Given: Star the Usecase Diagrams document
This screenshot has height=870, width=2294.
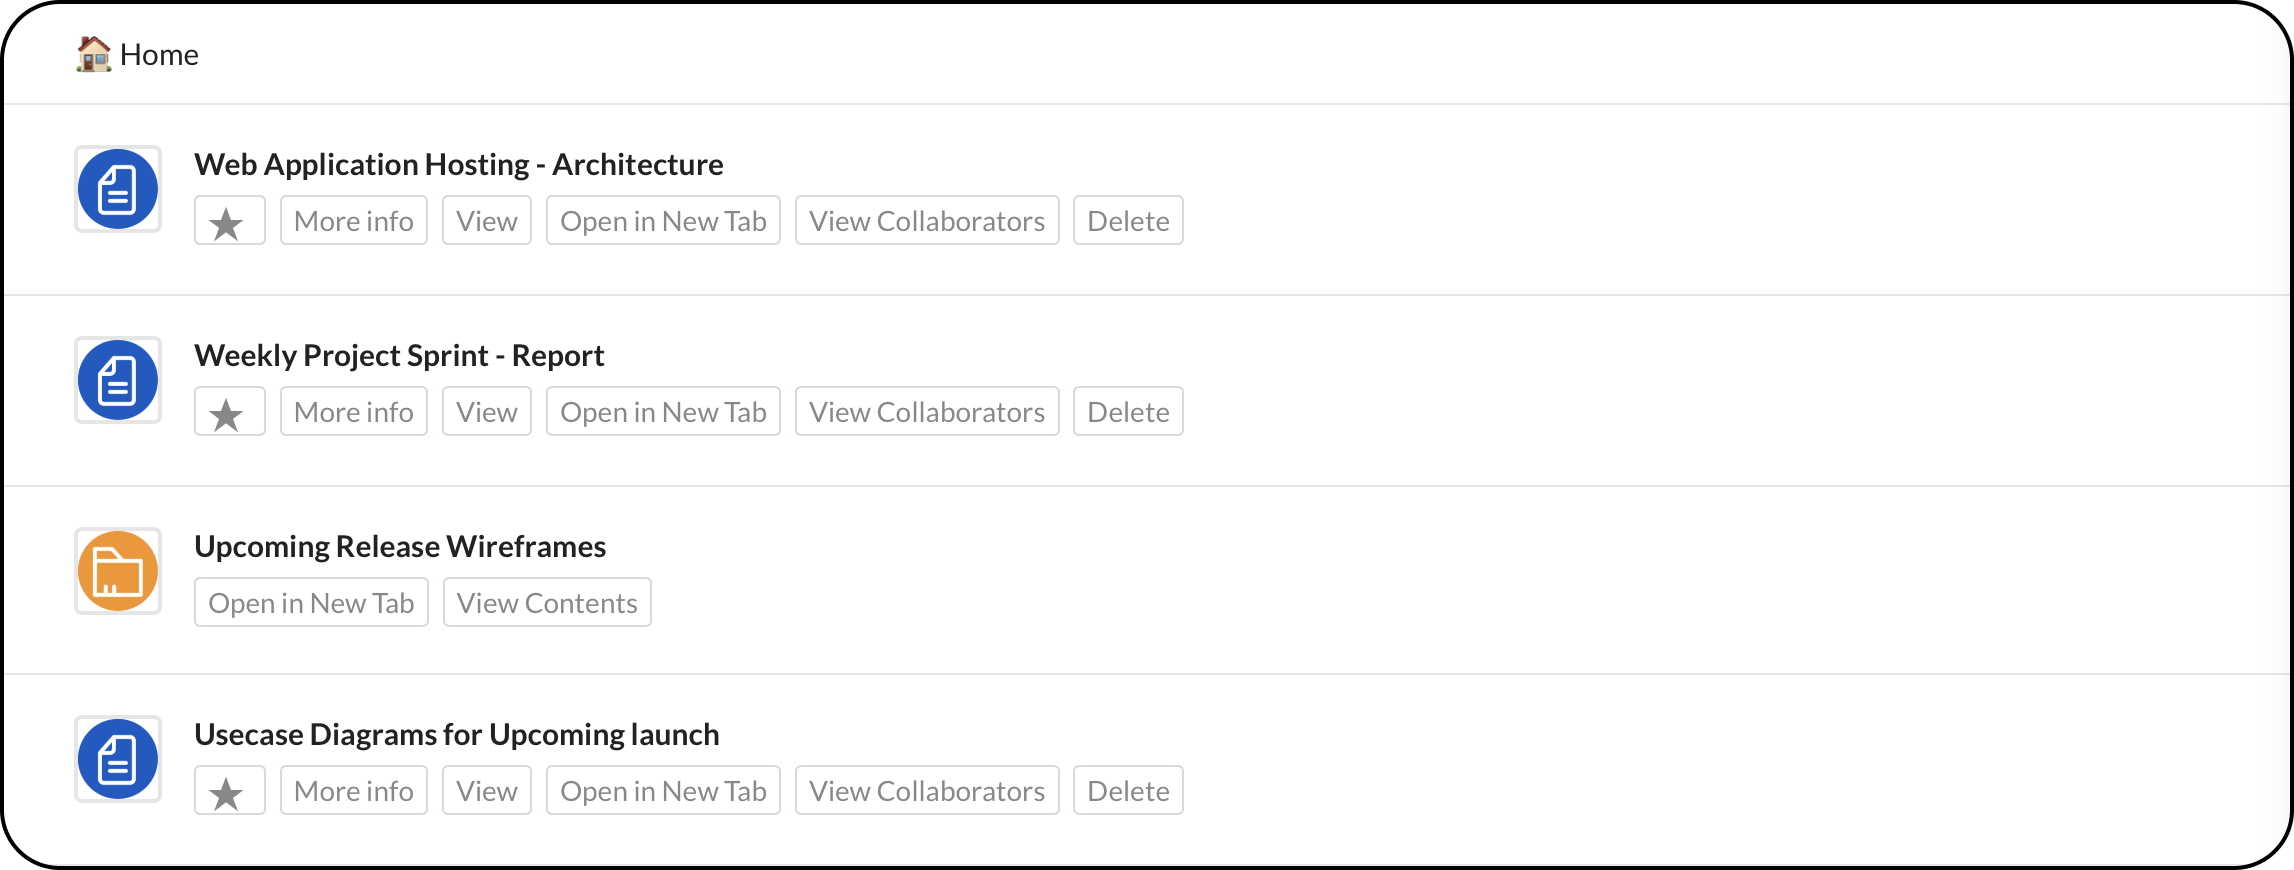Looking at the screenshot, I should pos(230,790).
